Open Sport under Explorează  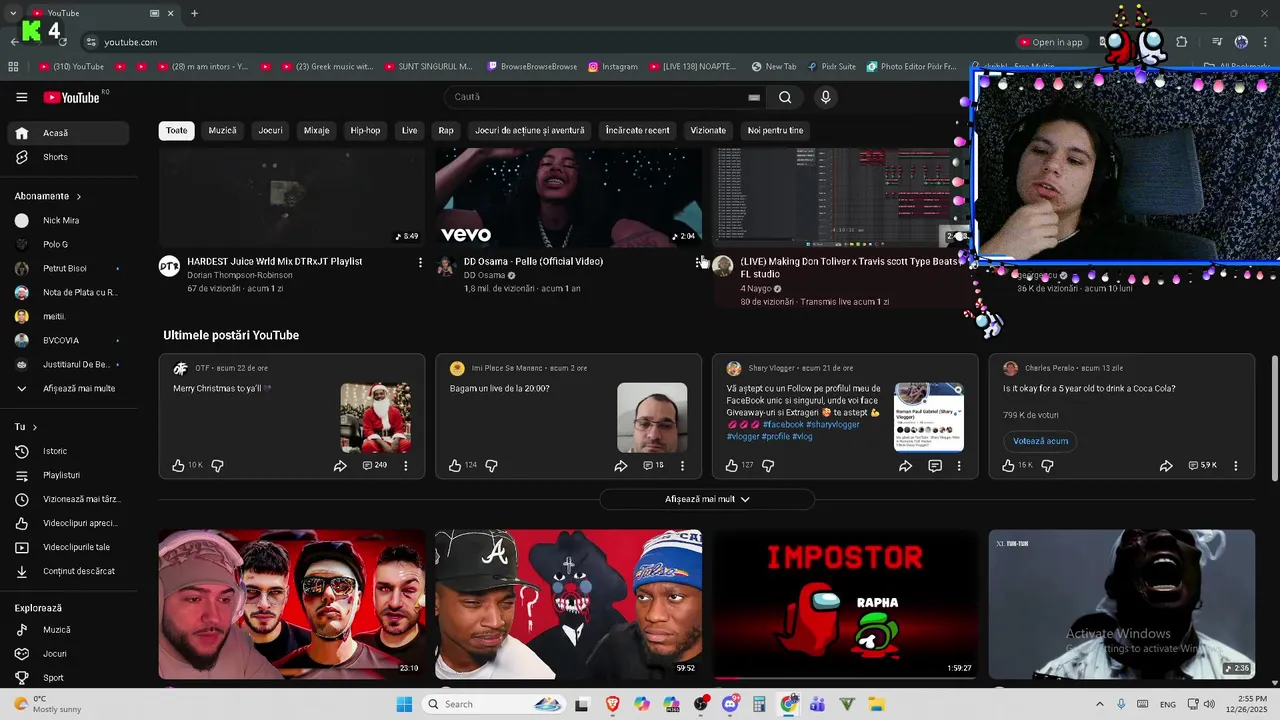point(68,678)
